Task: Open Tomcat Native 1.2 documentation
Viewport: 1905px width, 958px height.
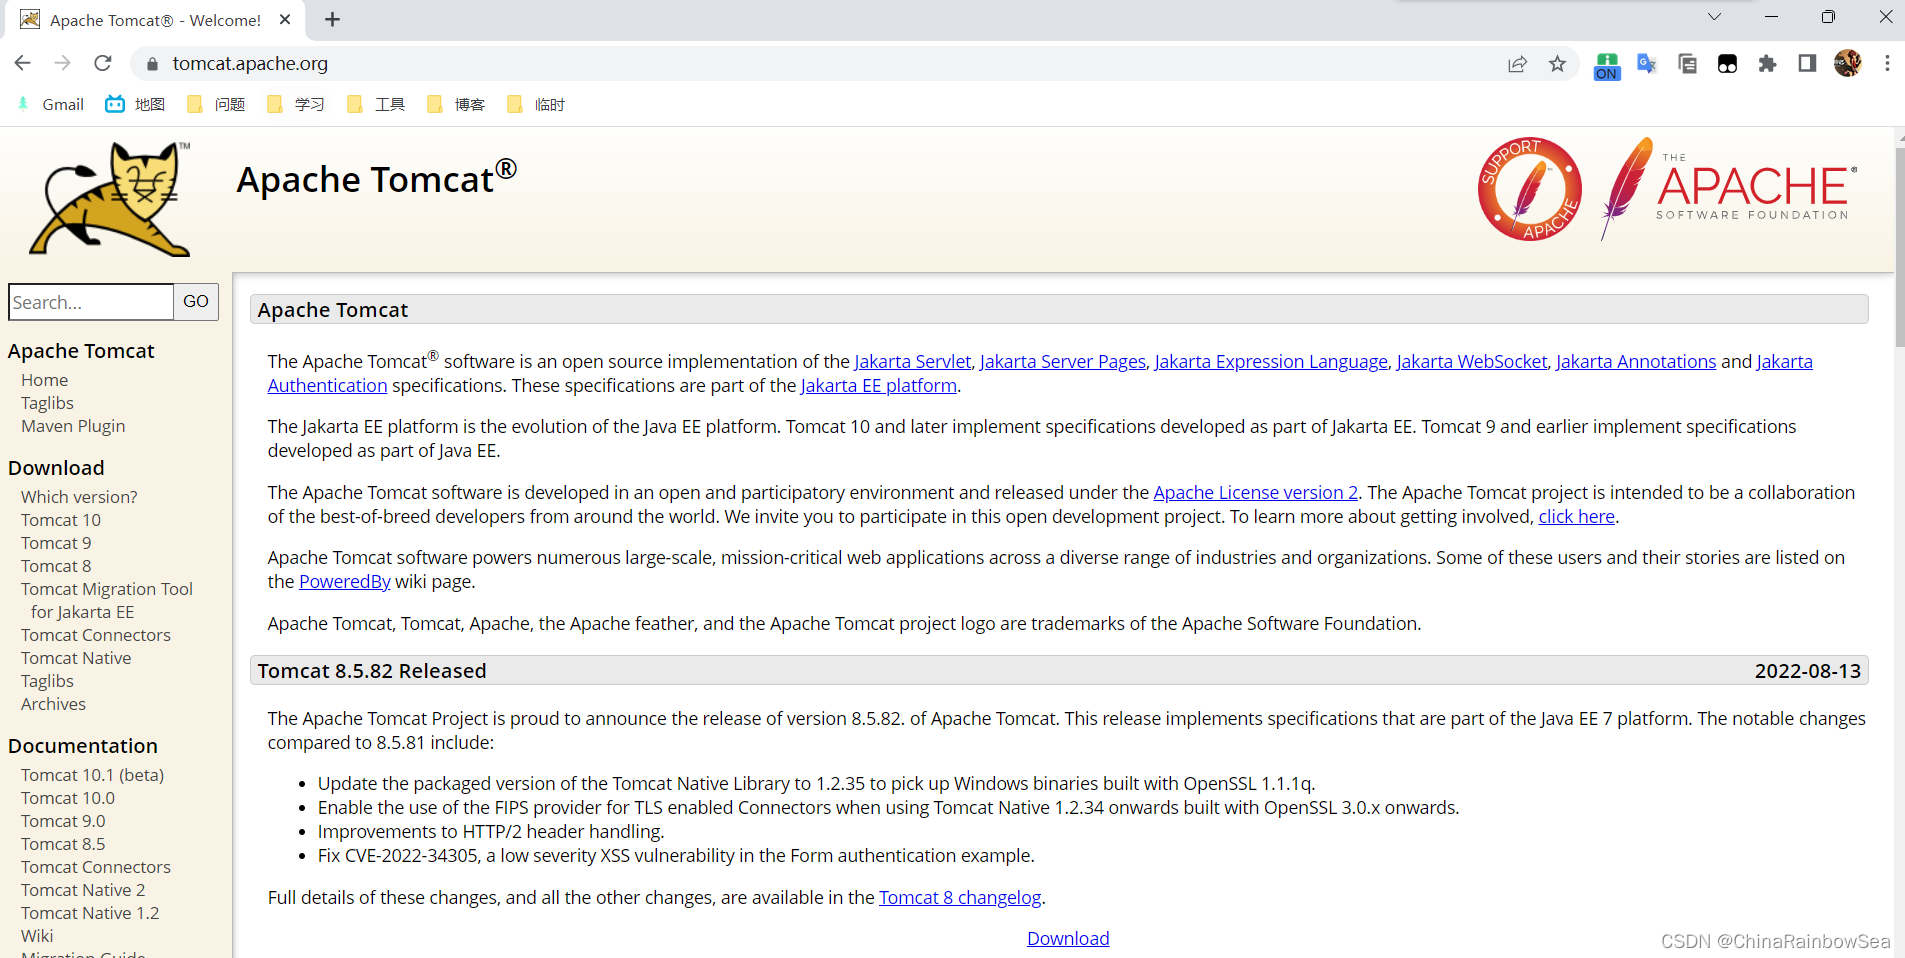Action: point(90,913)
